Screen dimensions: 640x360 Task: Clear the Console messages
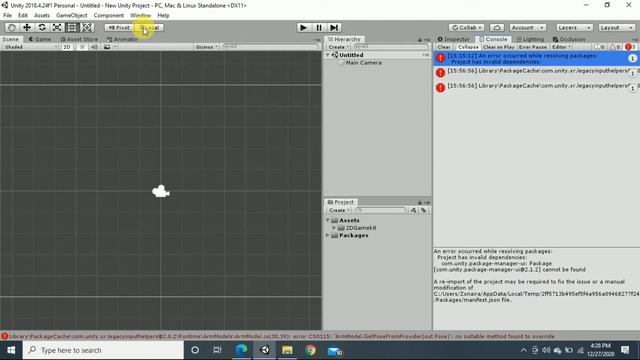(x=444, y=47)
